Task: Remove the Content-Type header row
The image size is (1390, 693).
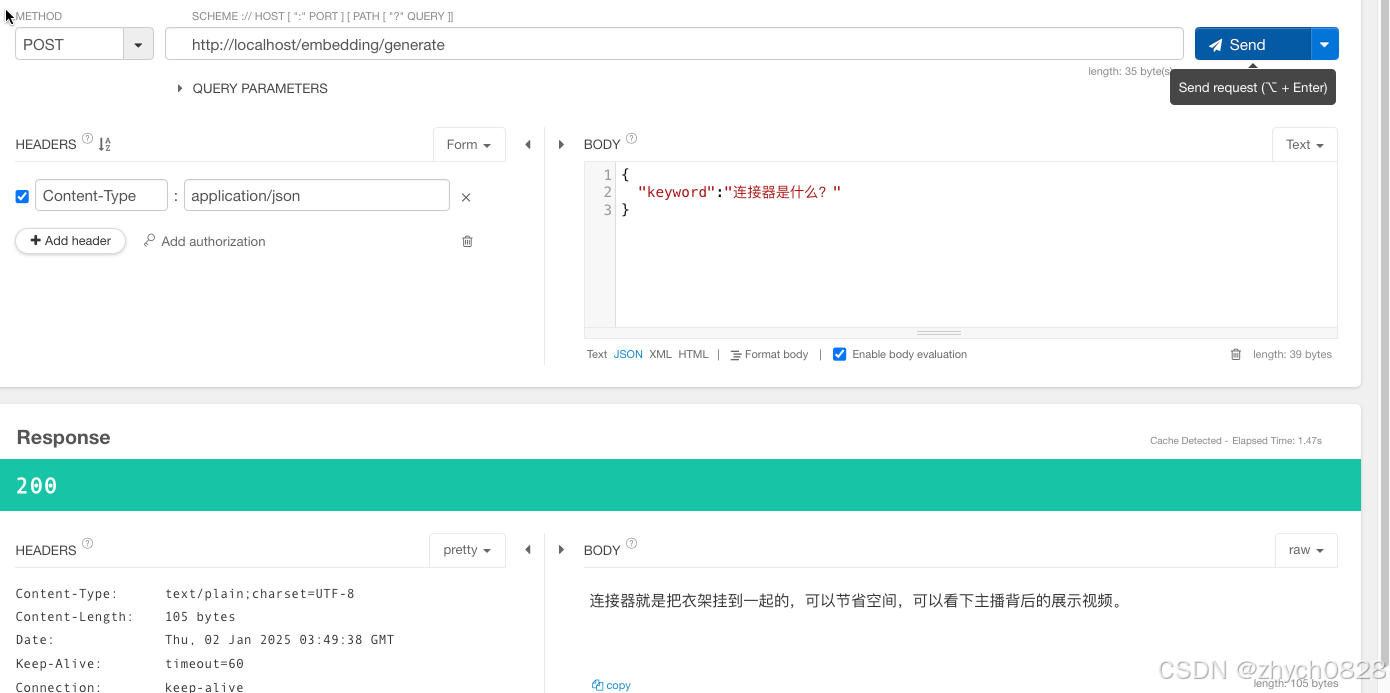Action: point(466,197)
